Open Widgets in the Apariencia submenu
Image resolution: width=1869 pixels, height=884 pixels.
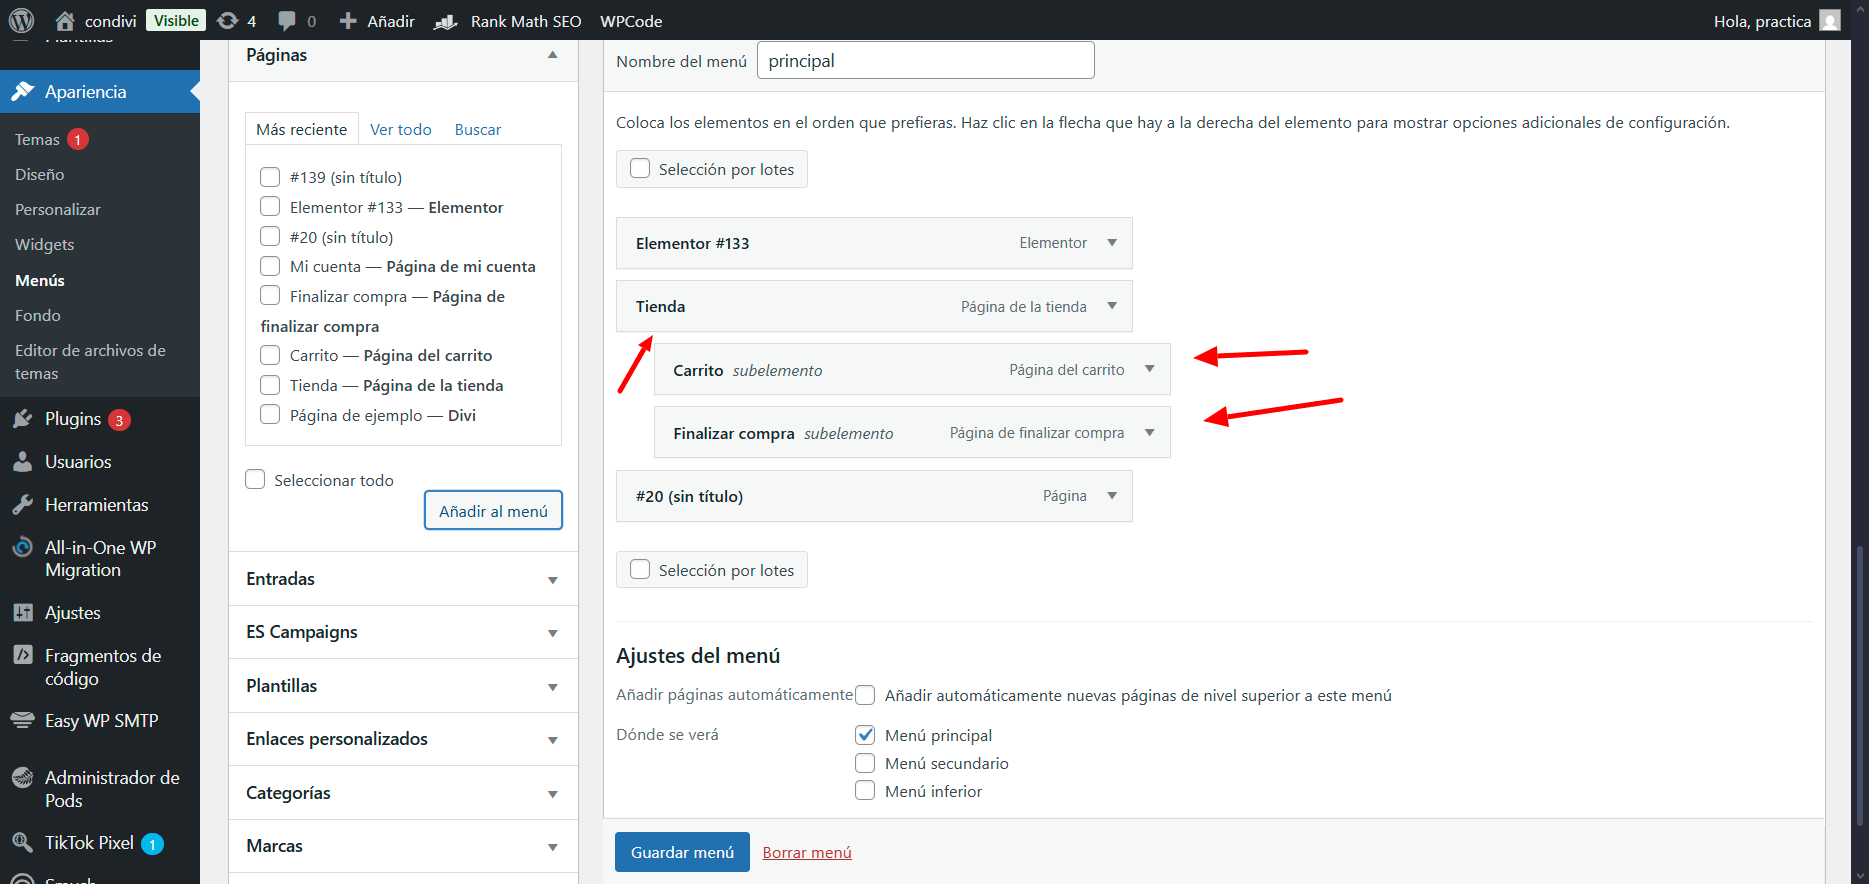pyautogui.click(x=45, y=245)
